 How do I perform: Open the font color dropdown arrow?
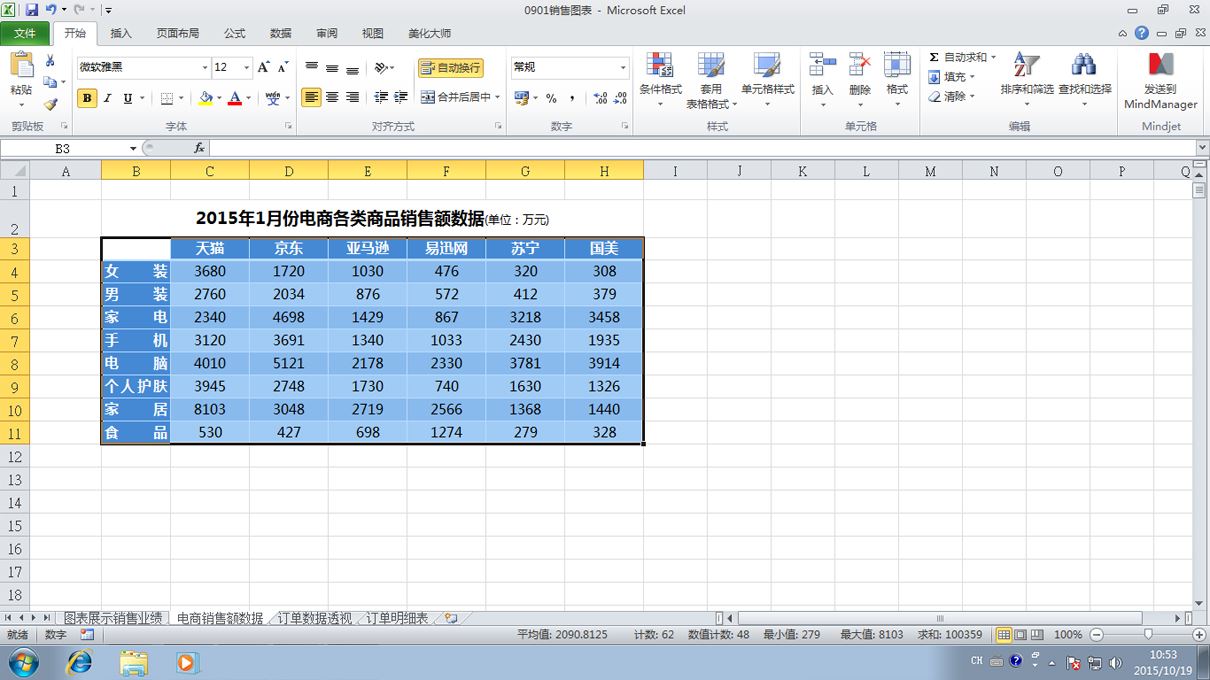(248, 98)
